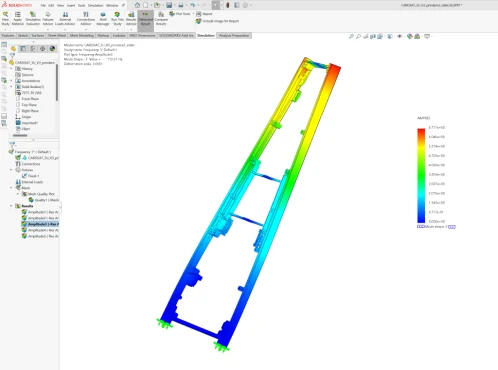Switch to the Sketch tab
The height and width of the screenshot is (370, 498).
pos(23,35)
